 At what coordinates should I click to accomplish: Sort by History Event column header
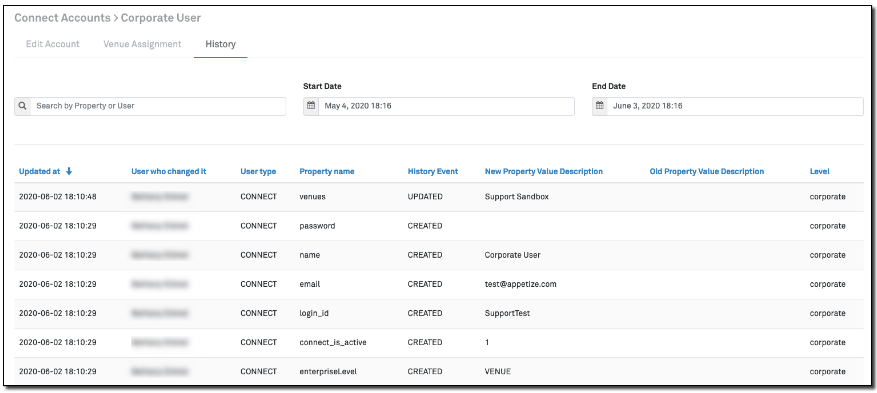(433, 172)
